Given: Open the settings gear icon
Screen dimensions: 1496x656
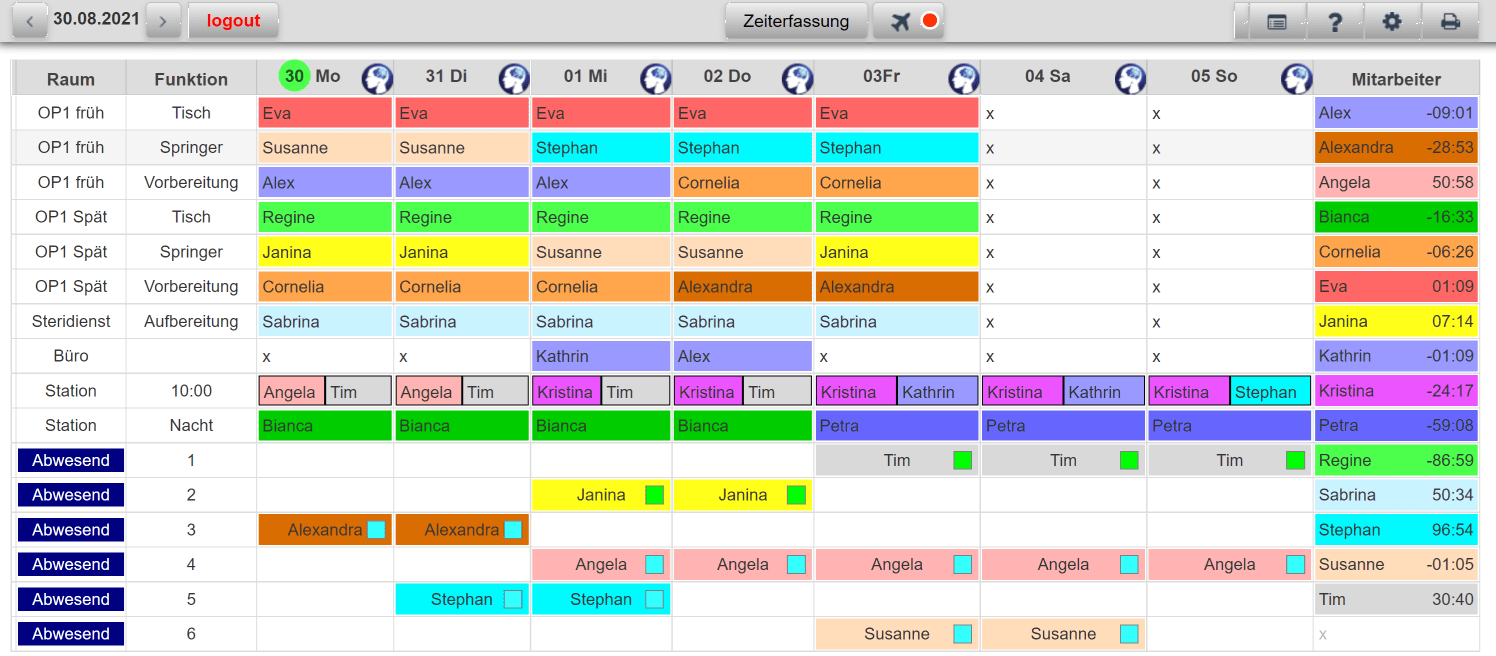Looking at the screenshot, I should pyautogui.click(x=1392, y=20).
